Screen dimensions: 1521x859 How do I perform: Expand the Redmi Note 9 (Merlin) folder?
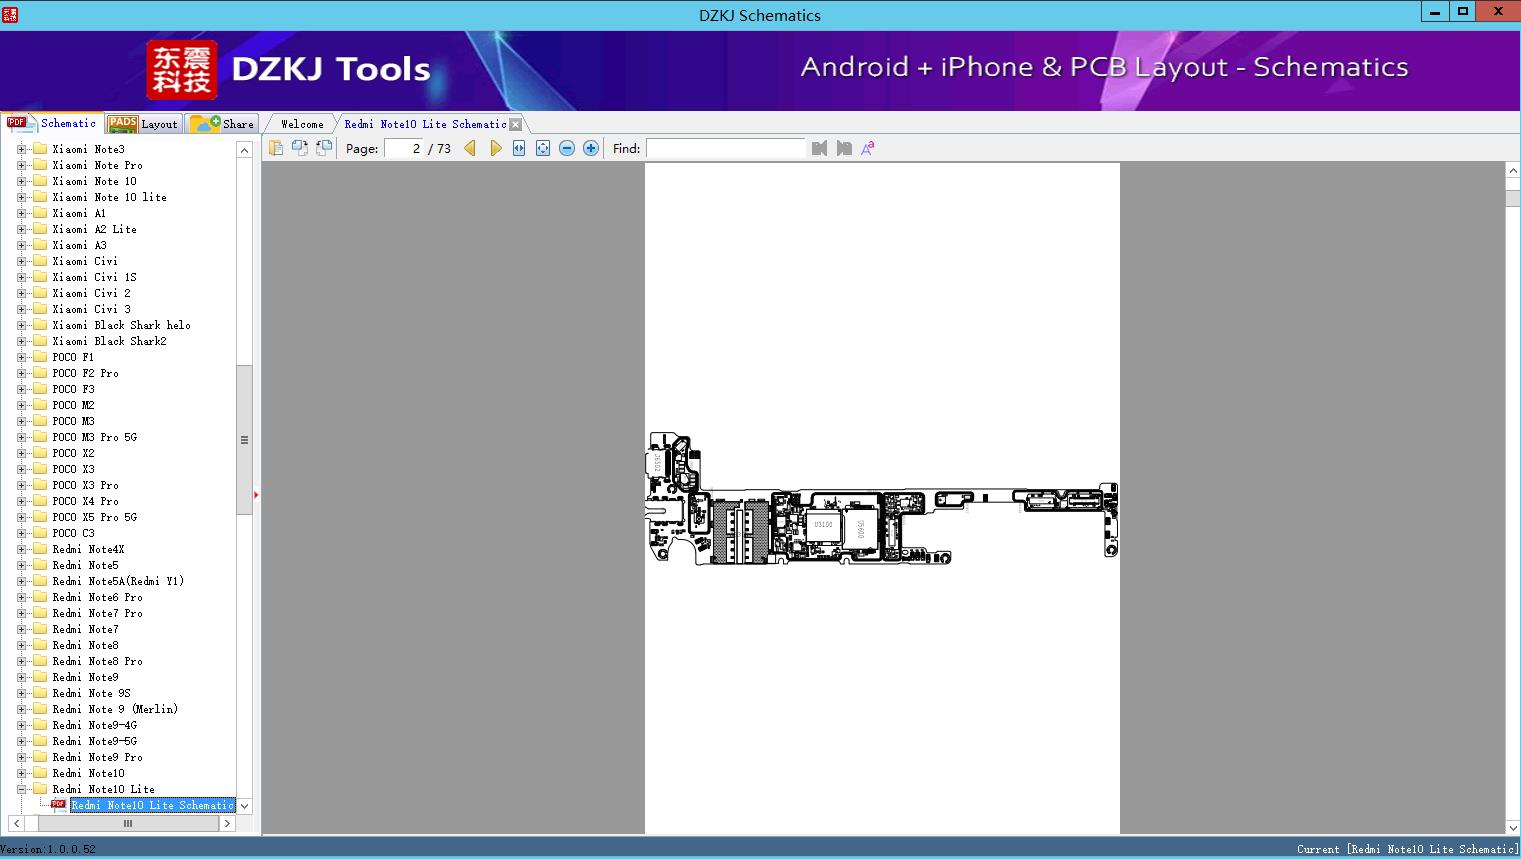(x=22, y=709)
